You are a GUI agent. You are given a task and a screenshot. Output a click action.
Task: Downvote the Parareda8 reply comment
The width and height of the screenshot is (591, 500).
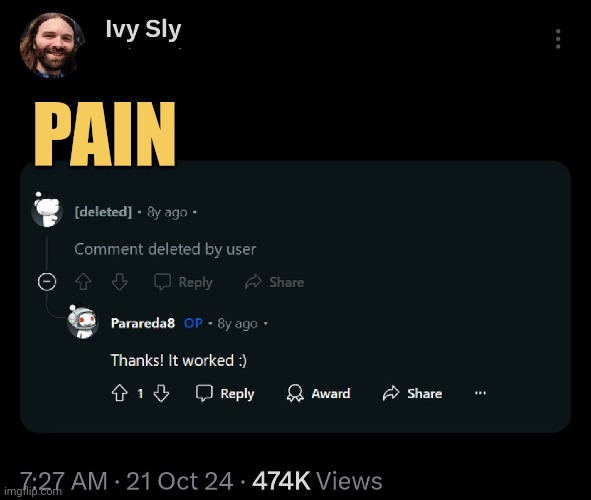[x=161, y=393]
